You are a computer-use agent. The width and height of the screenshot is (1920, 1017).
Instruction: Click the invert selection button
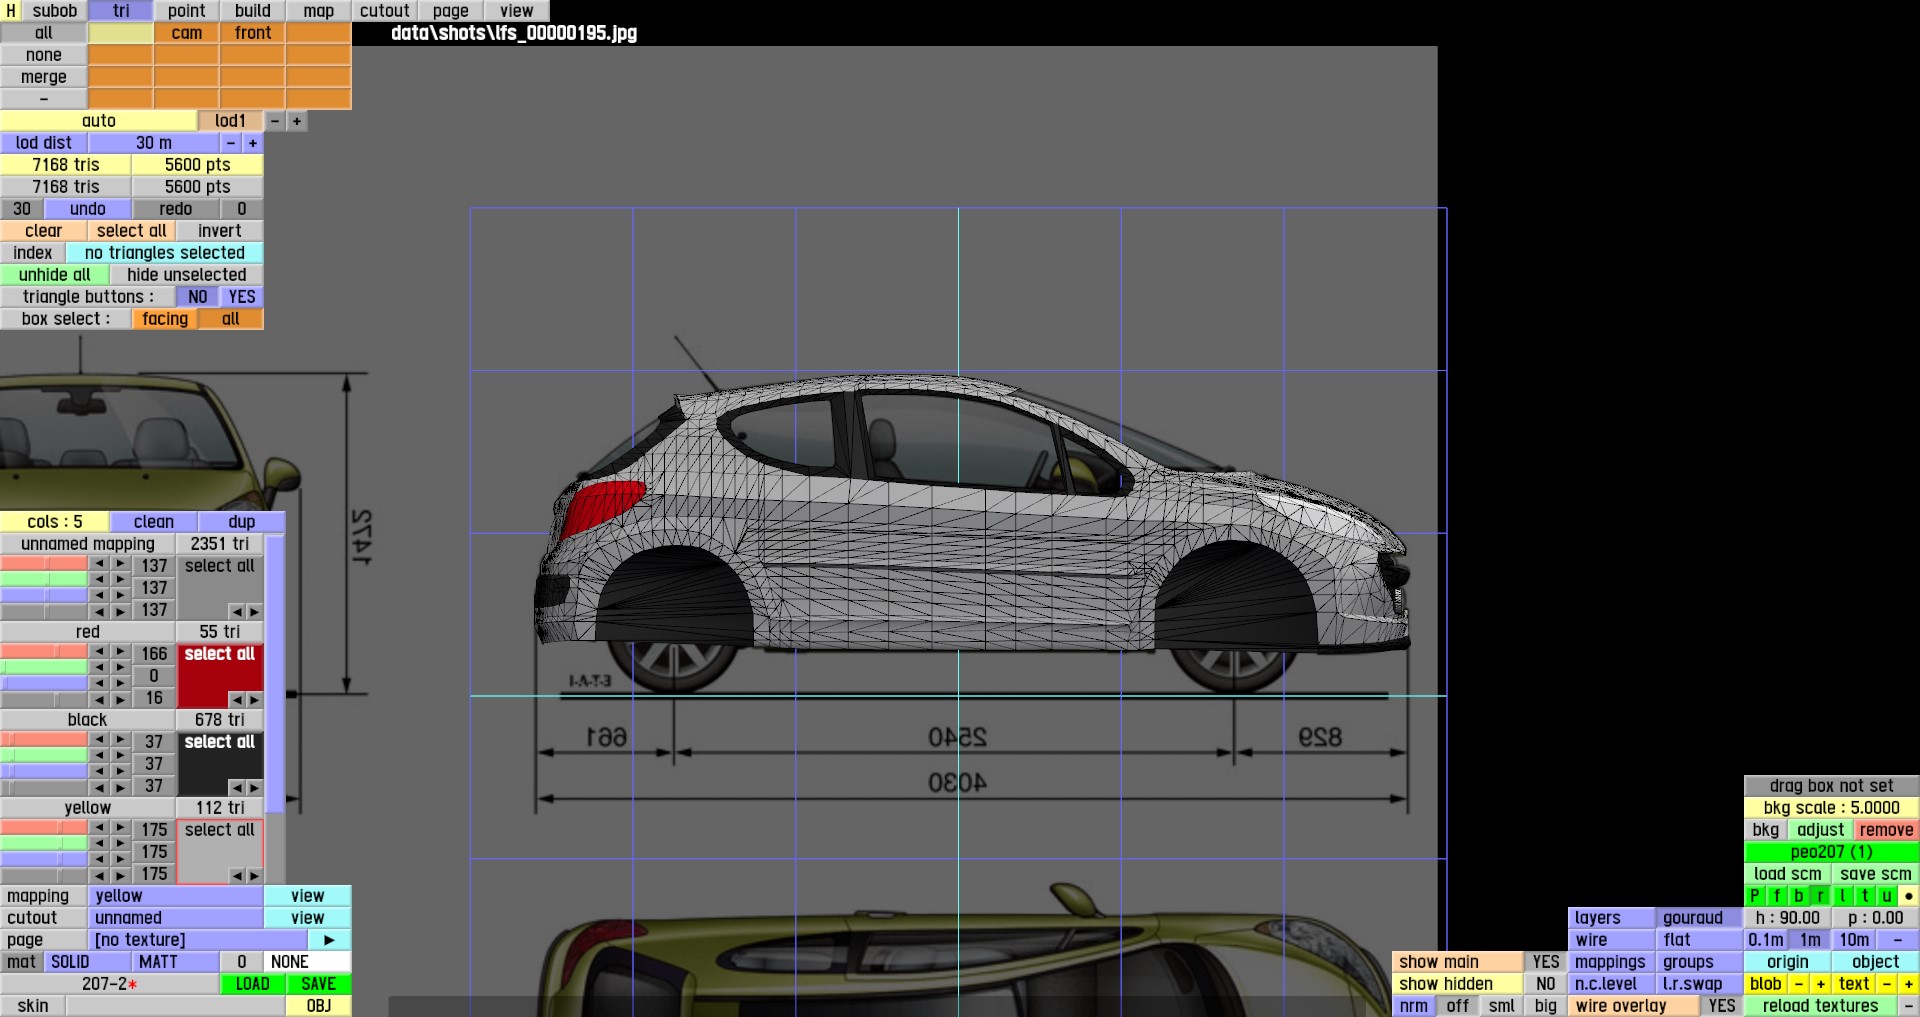click(x=220, y=231)
